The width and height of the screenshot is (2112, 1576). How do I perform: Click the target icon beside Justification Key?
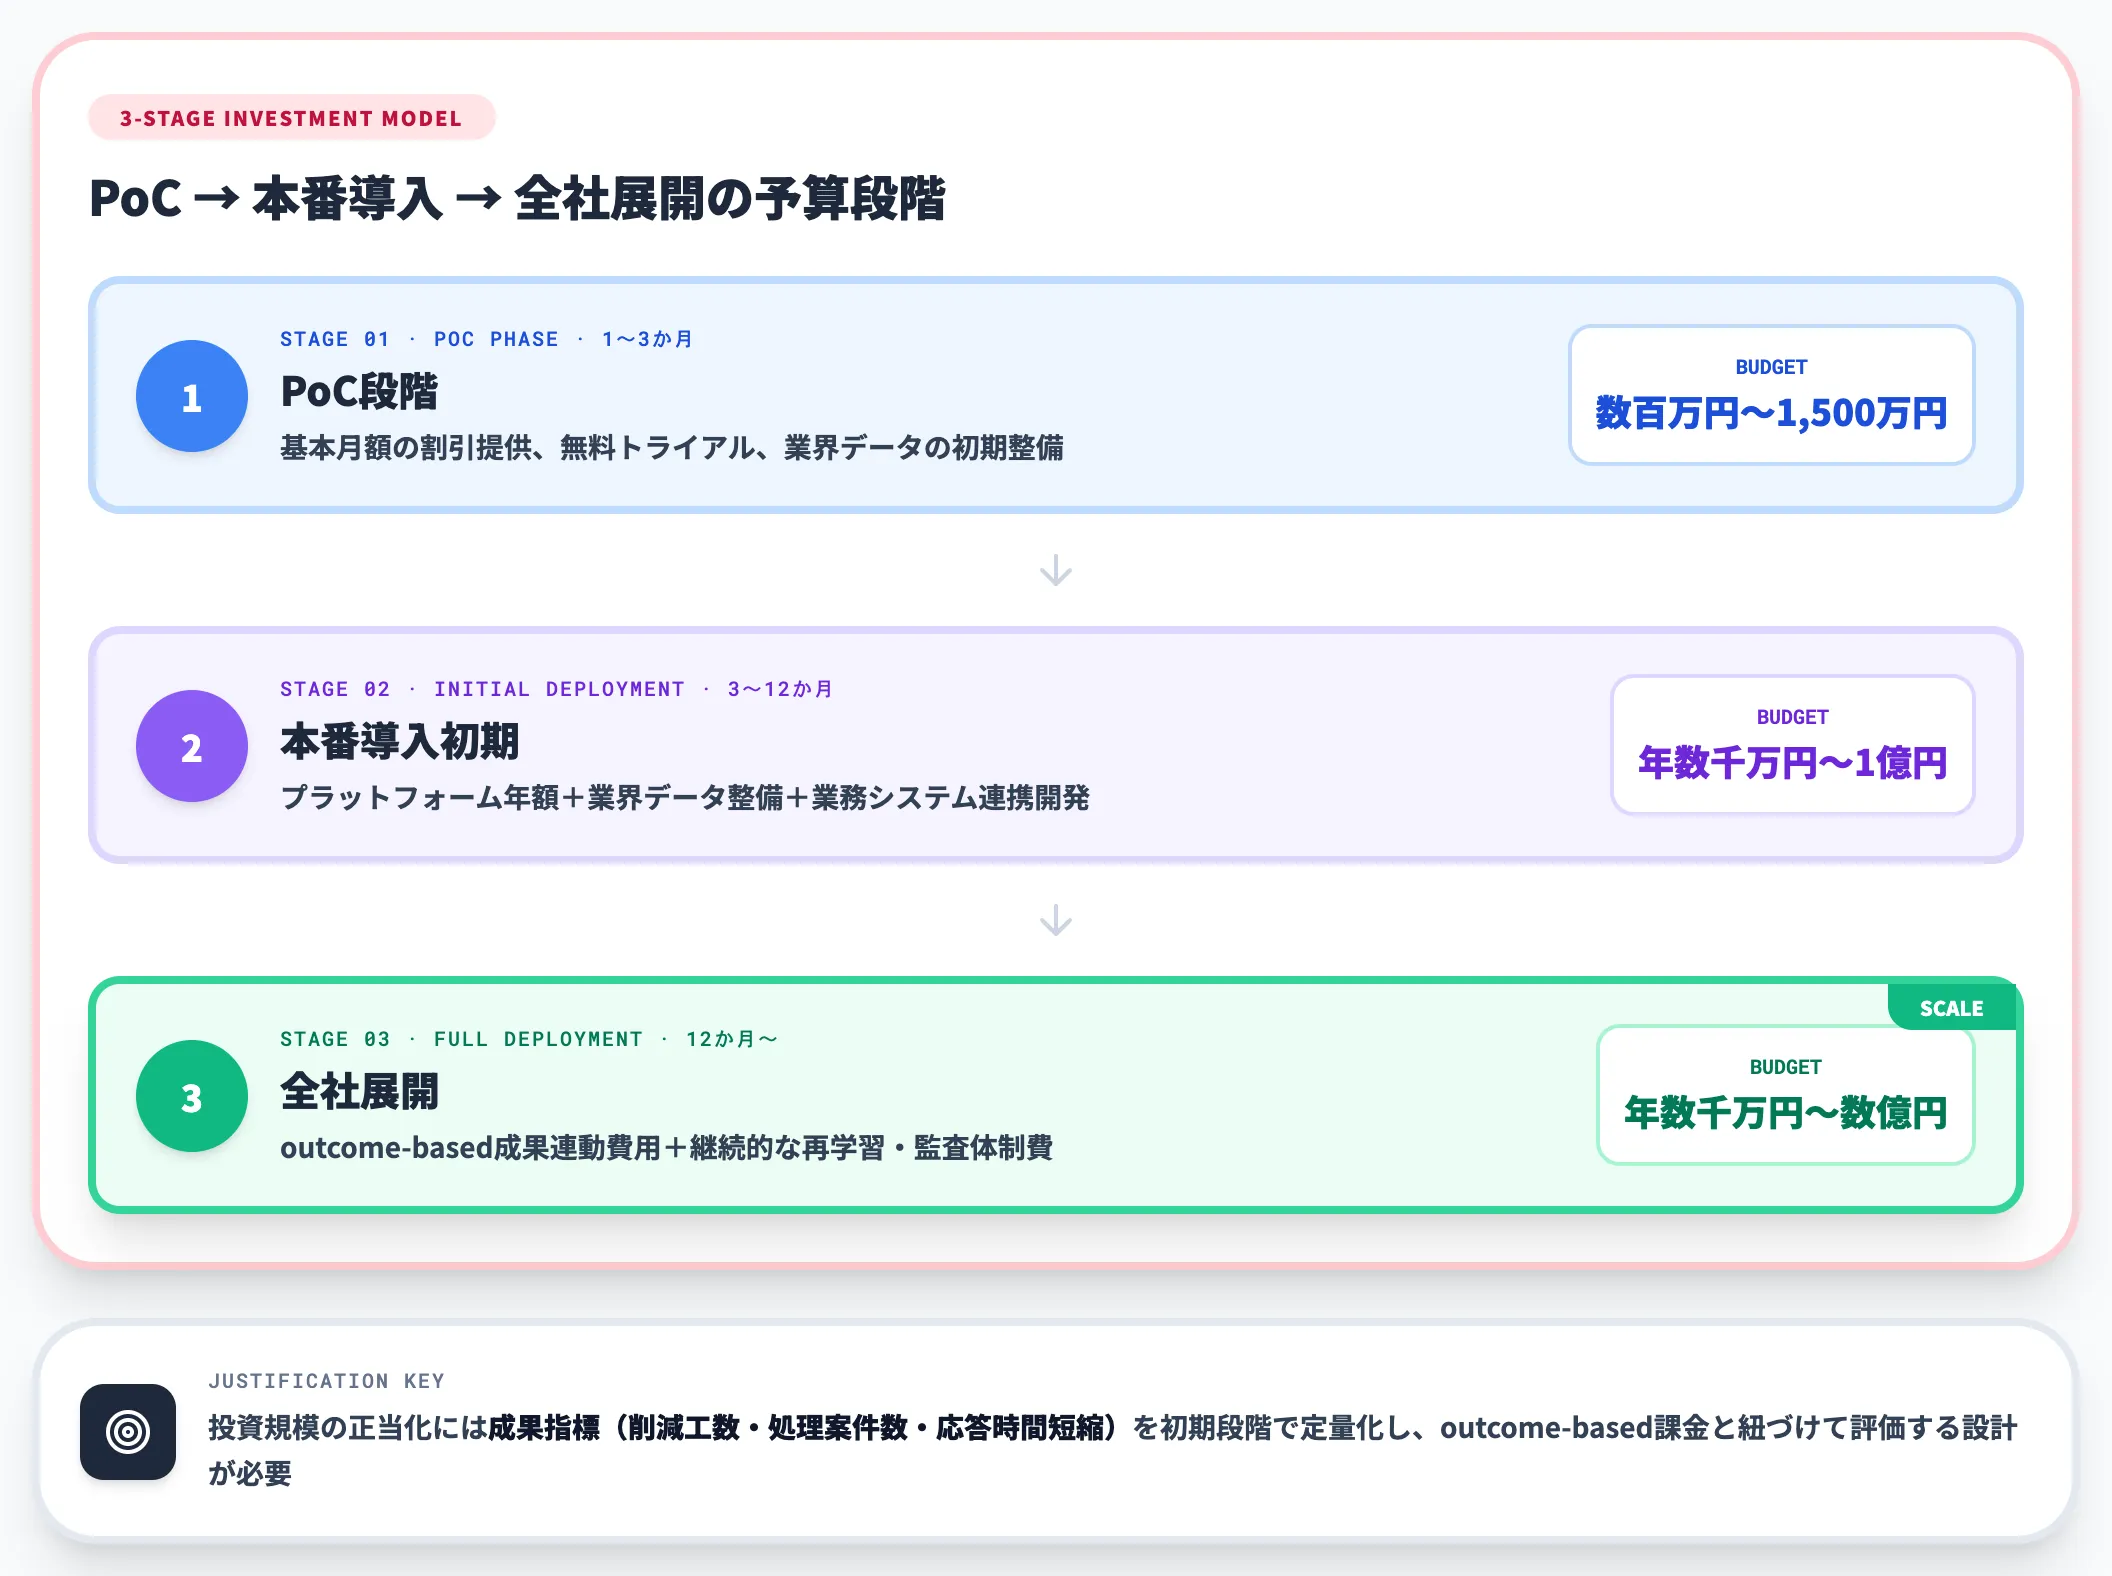pyautogui.click(x=128, y=1432)
